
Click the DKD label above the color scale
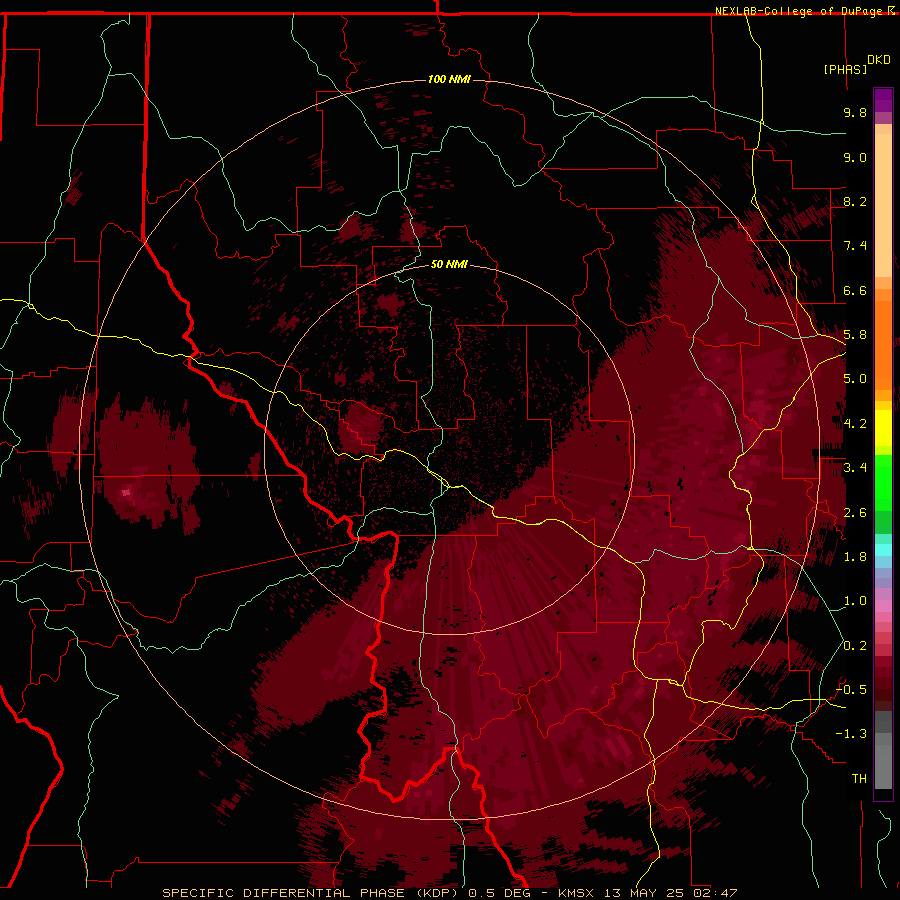879,60
